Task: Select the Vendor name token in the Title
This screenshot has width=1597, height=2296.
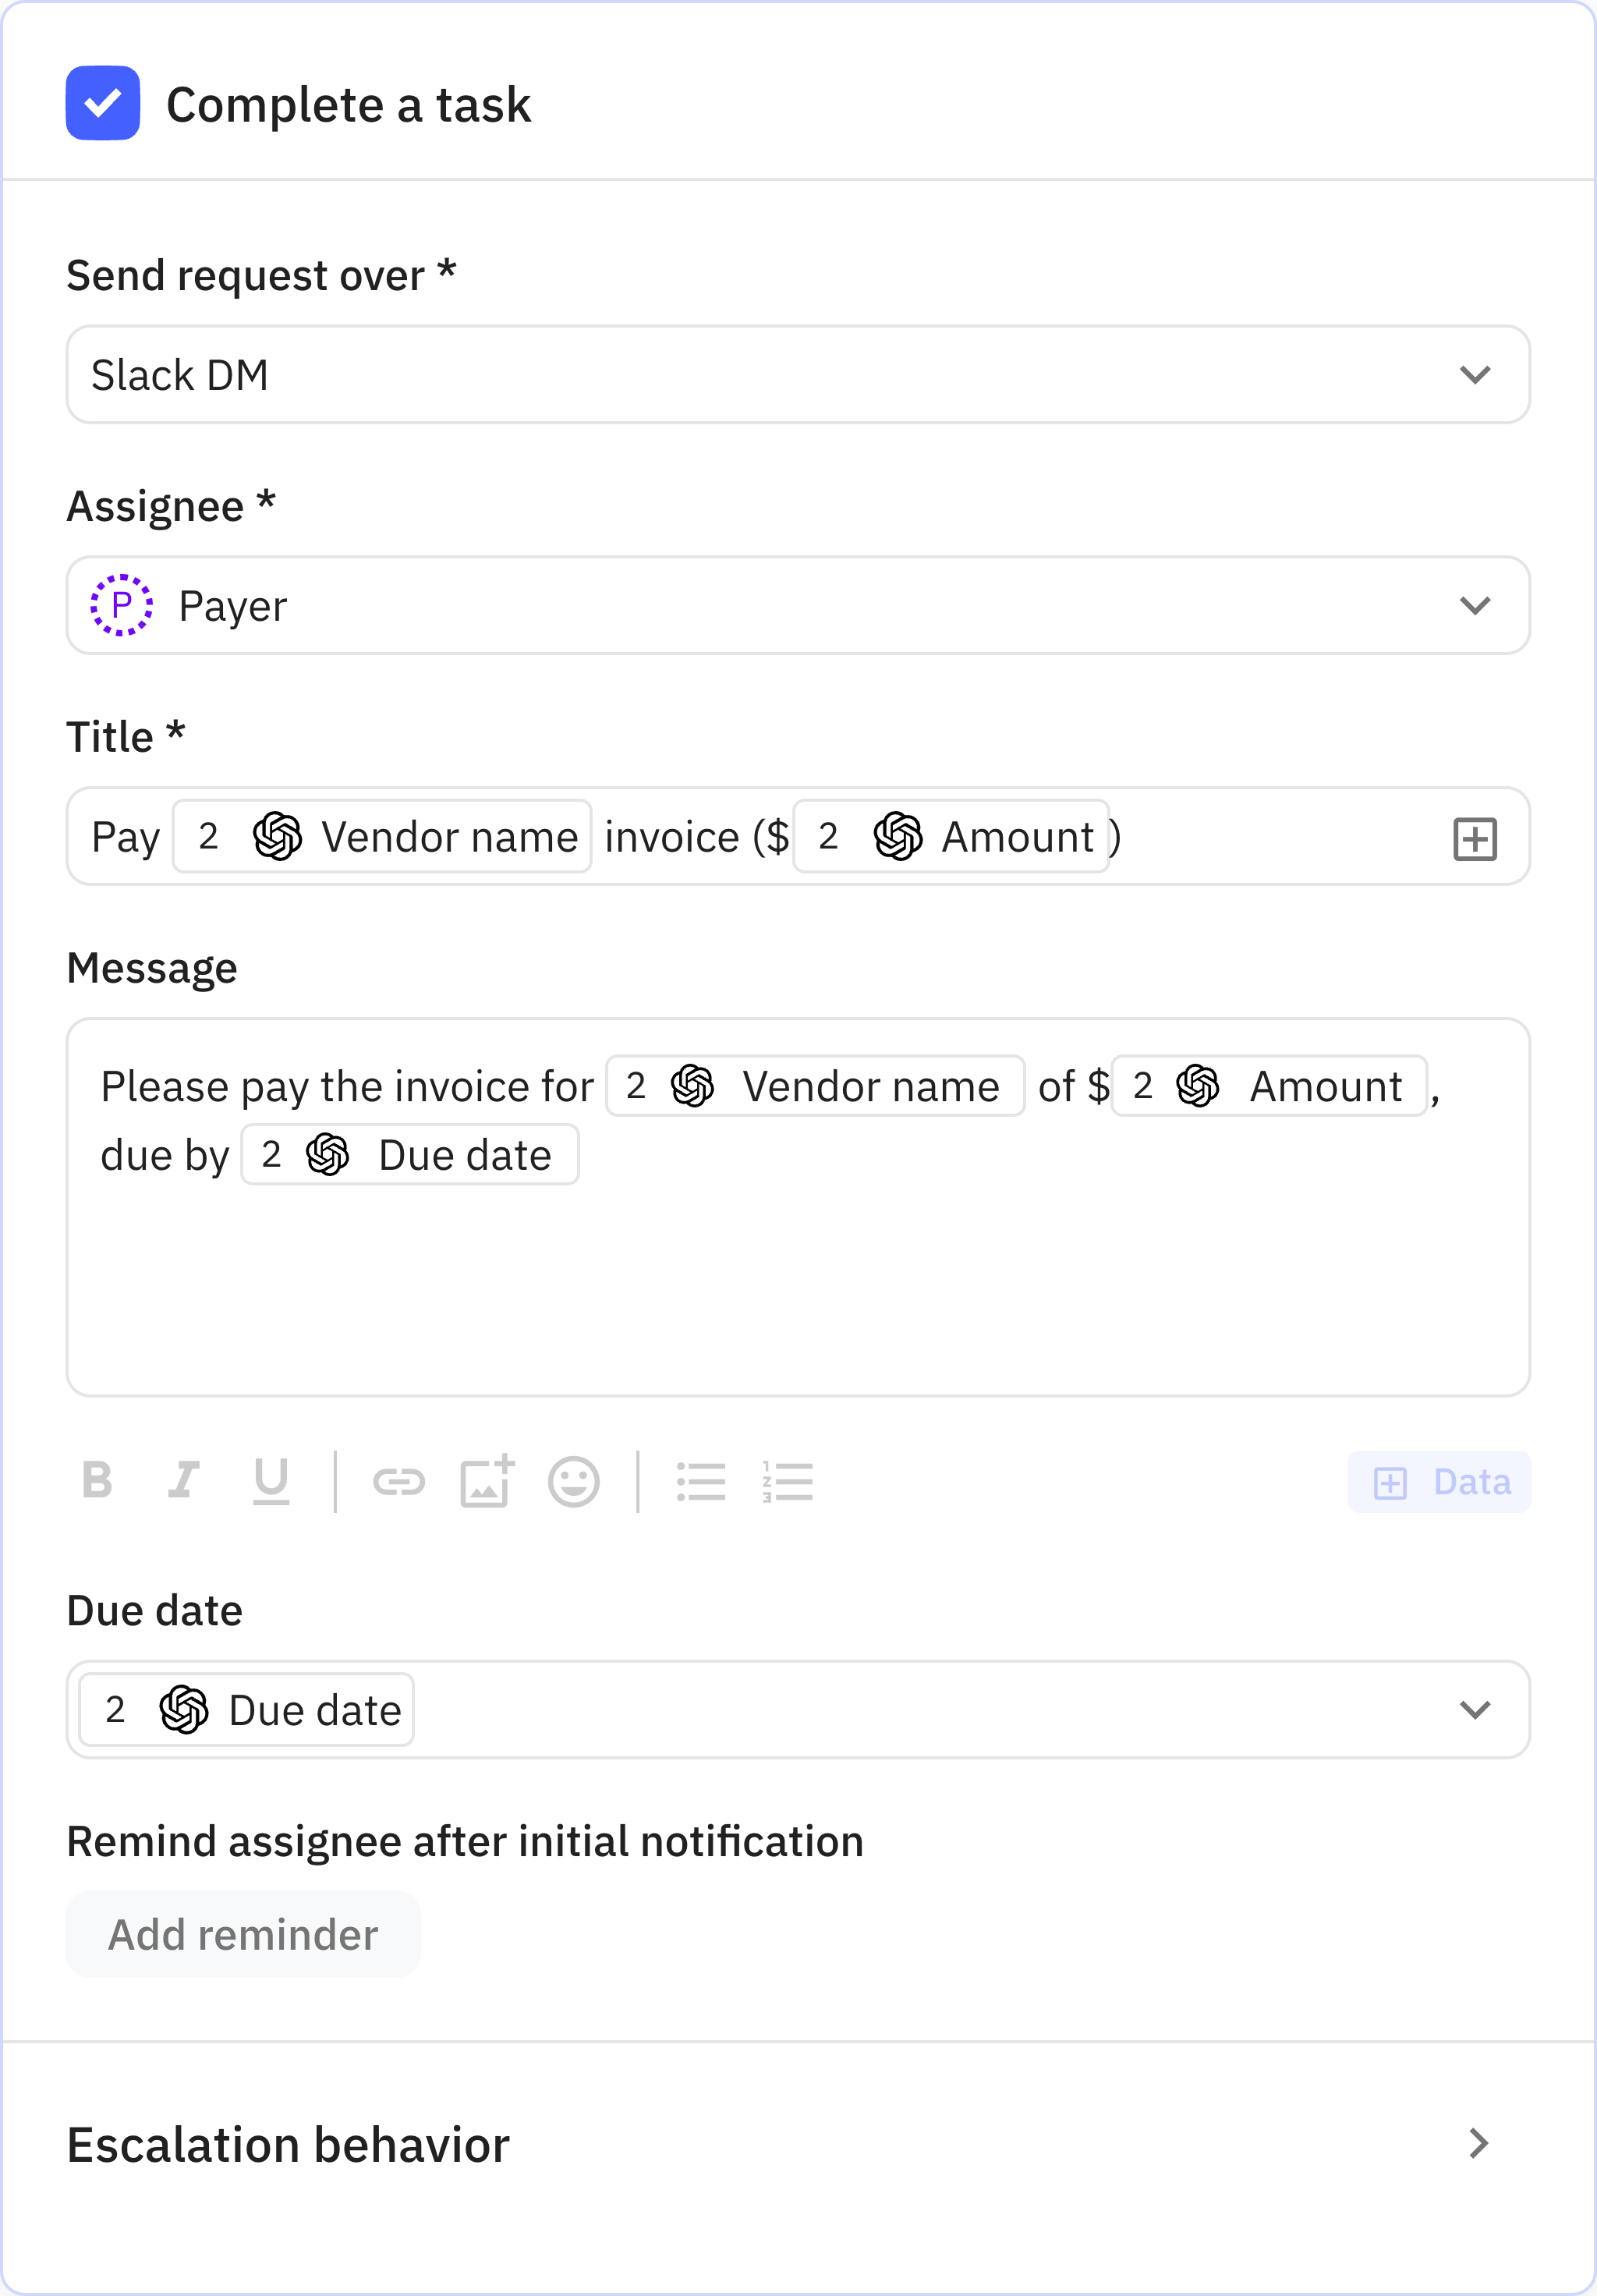Action: 382,837
